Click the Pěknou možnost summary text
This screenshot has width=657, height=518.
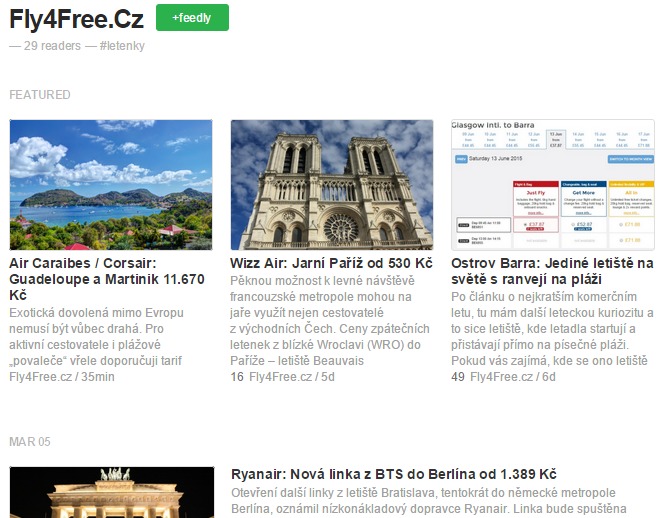(x=330, y=321)
